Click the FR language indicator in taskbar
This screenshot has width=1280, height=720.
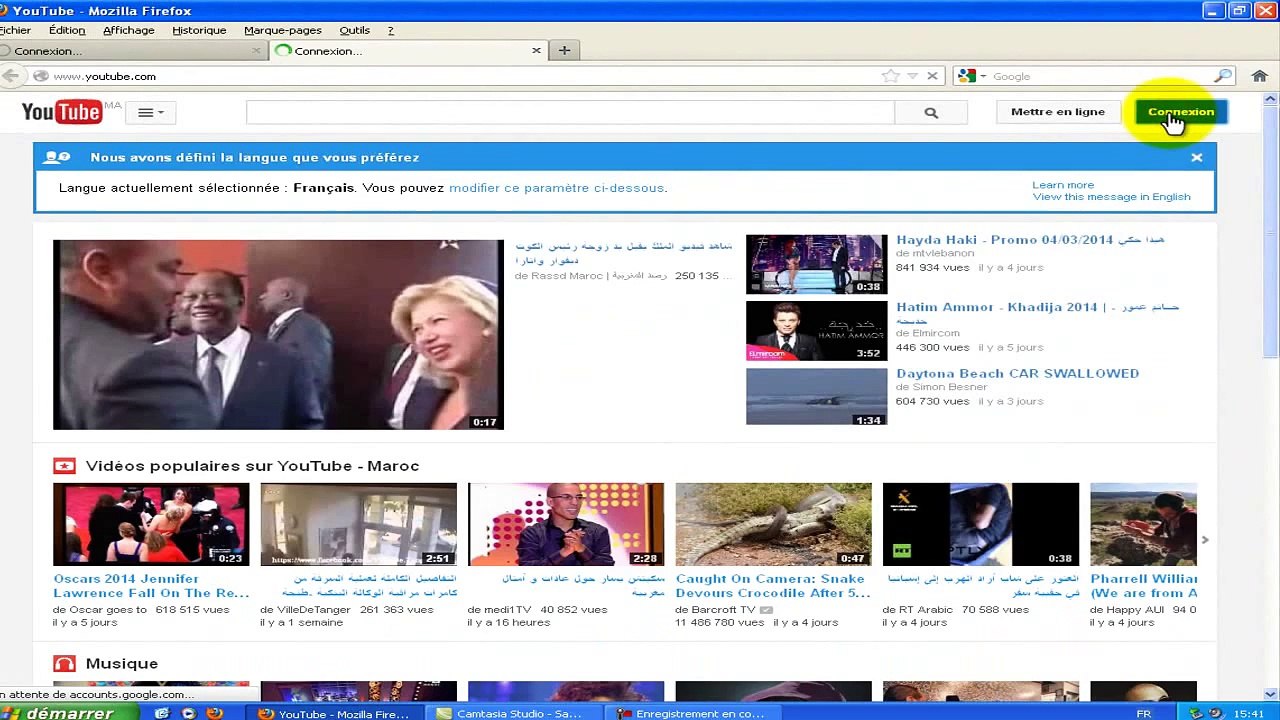click(1143, 713)
